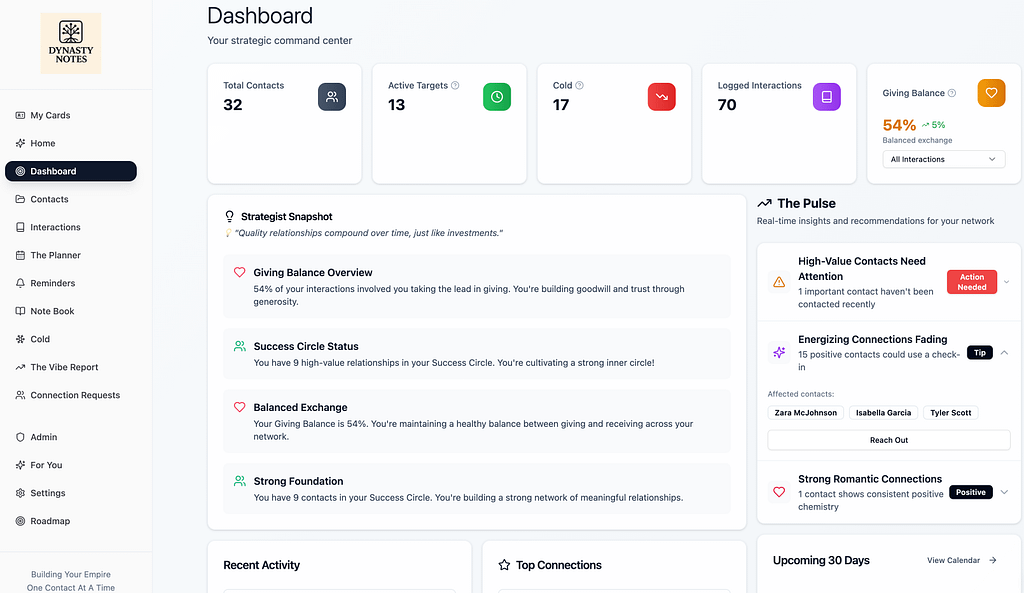Click the orange Giving Balance heart icon
Image resolution: width=1024 pixels, height=593 pixels.
[991, 92]
